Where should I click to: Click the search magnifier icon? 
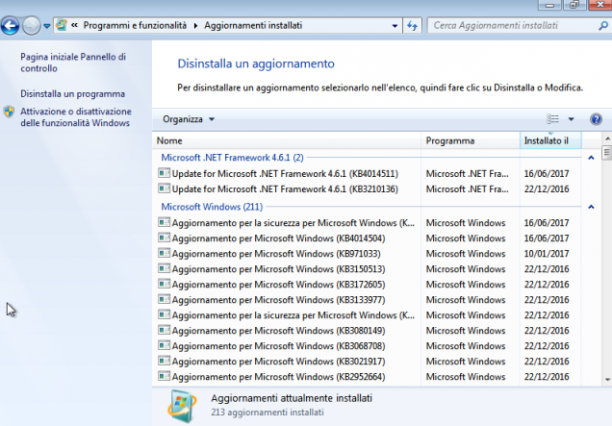tap(603, 26)
